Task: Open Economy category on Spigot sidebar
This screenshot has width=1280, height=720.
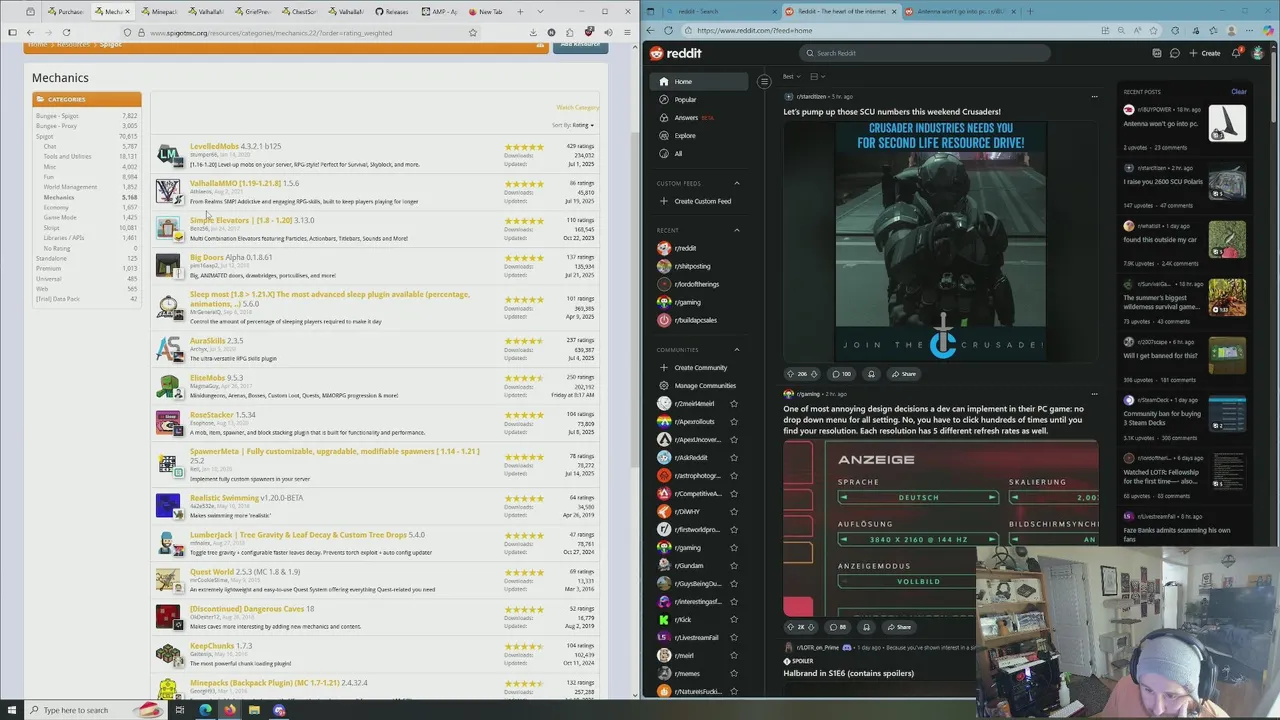Action: (x=56, y=207)
